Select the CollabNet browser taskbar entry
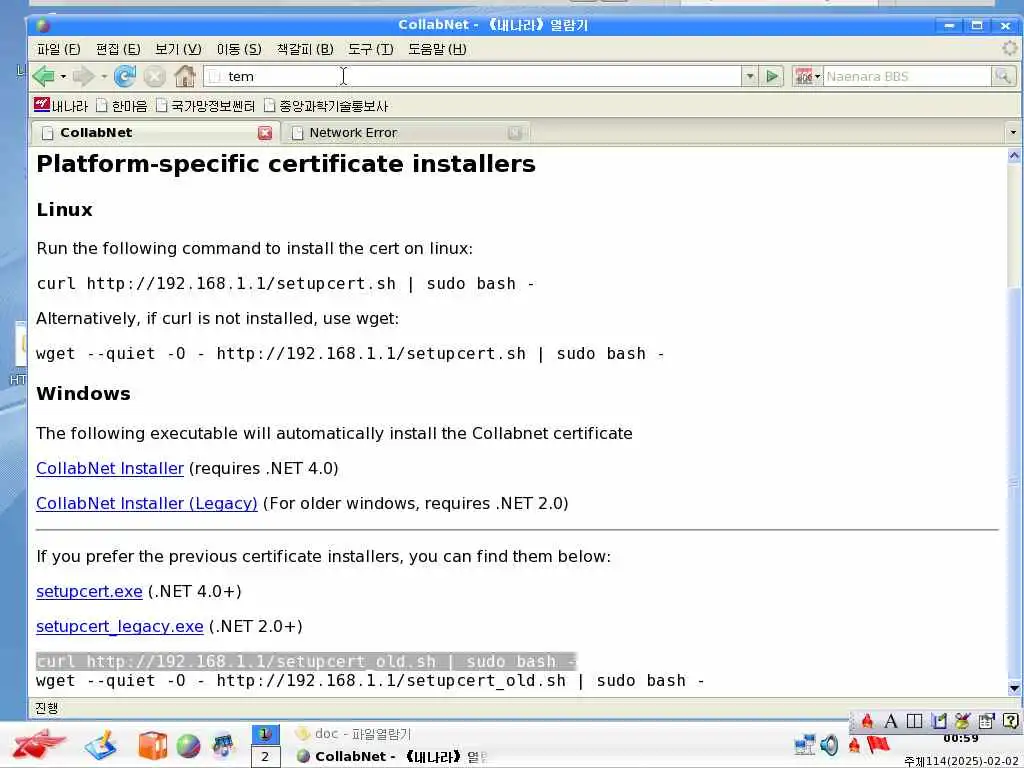The width and height of the screenshot is (1024, 768). click(x=391, y=756)
